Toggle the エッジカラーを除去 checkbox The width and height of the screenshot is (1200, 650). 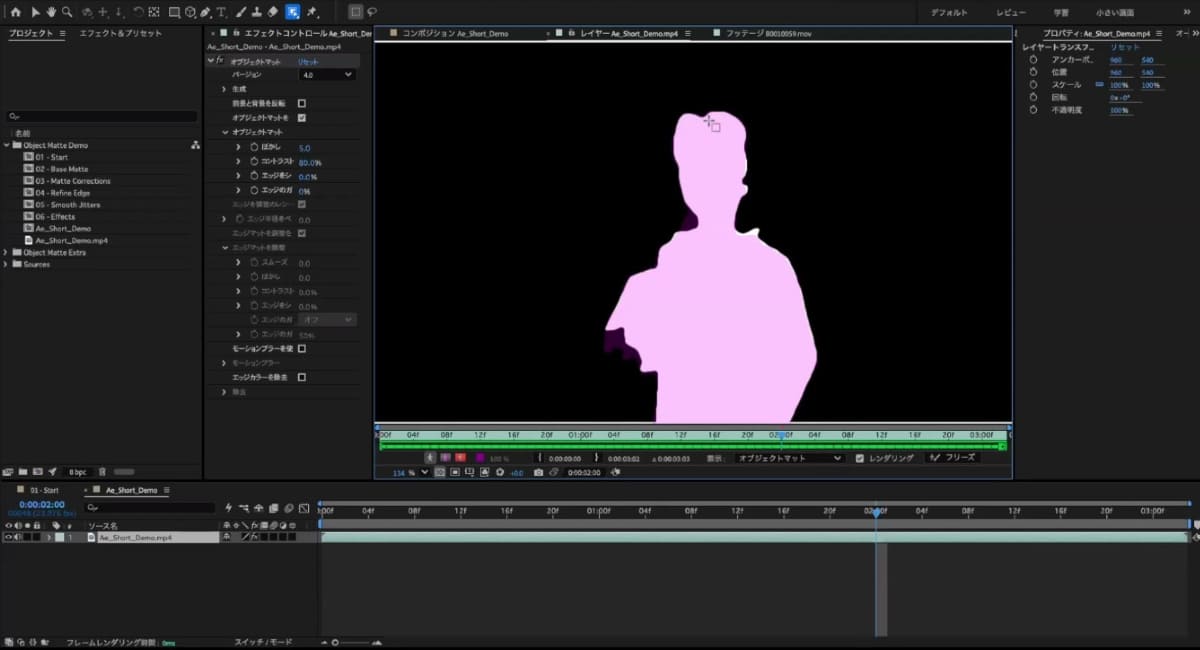pyautogui.click(x=302, y=377)
